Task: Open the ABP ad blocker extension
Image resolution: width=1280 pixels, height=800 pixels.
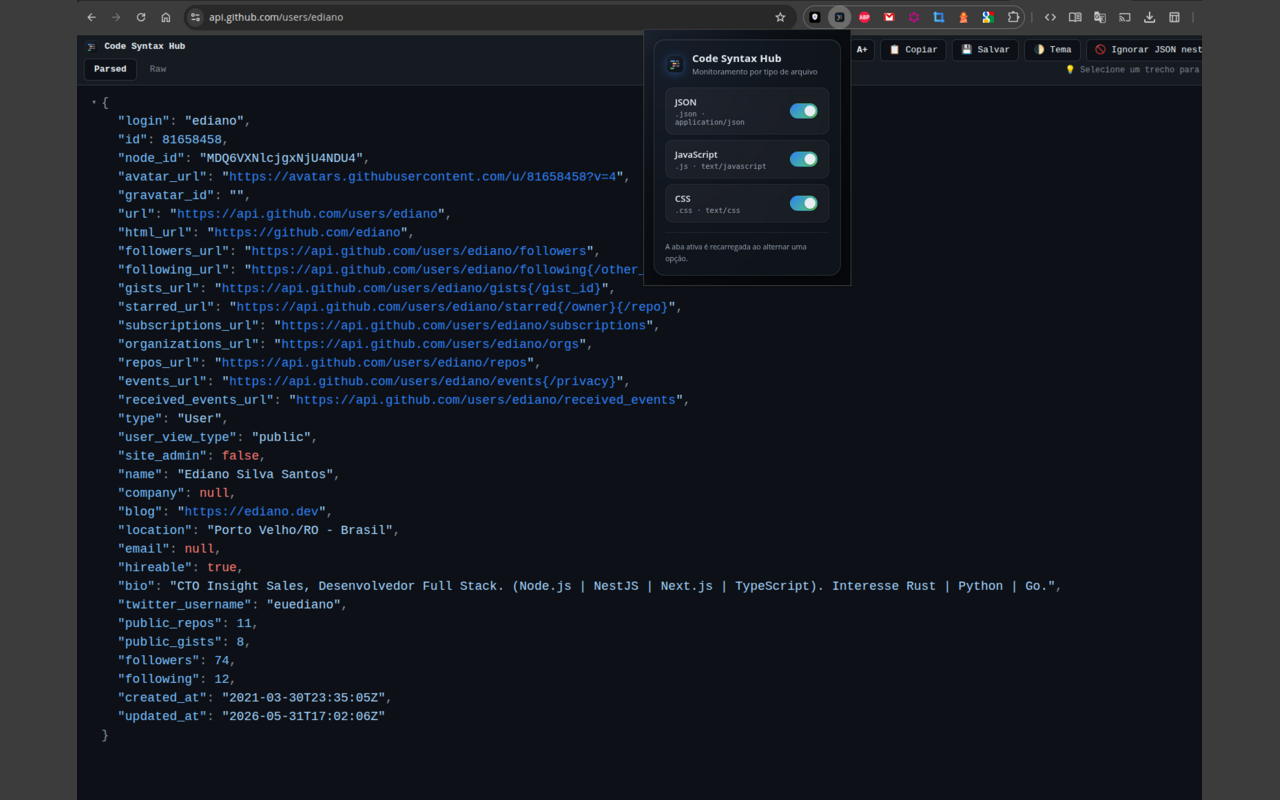Action: (864, 17)
